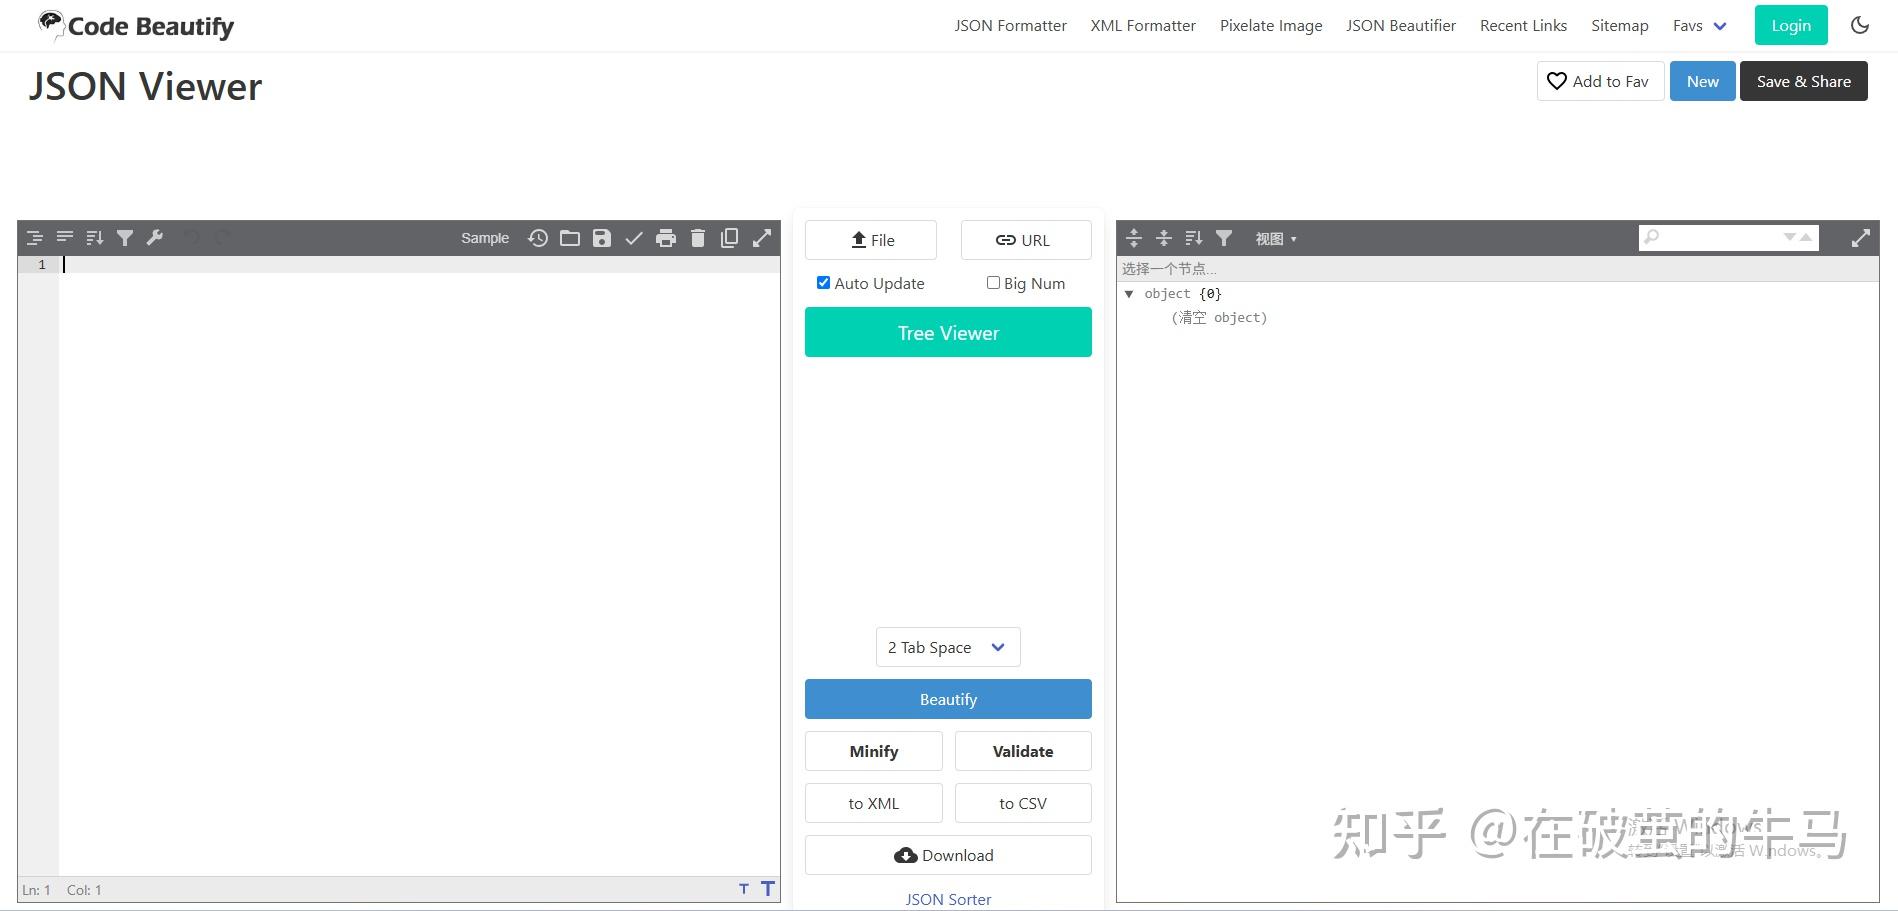Click the Add to Fav button
The image size is (1898, 911).
(x=1600, y=81)
